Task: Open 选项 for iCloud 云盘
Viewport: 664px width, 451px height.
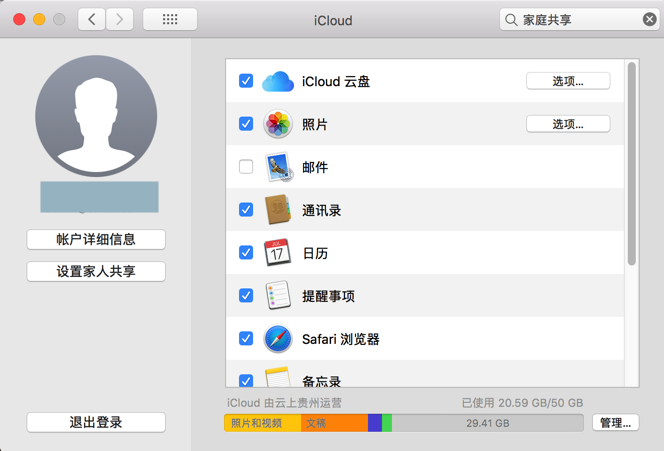Action: (x=568, y=81)
